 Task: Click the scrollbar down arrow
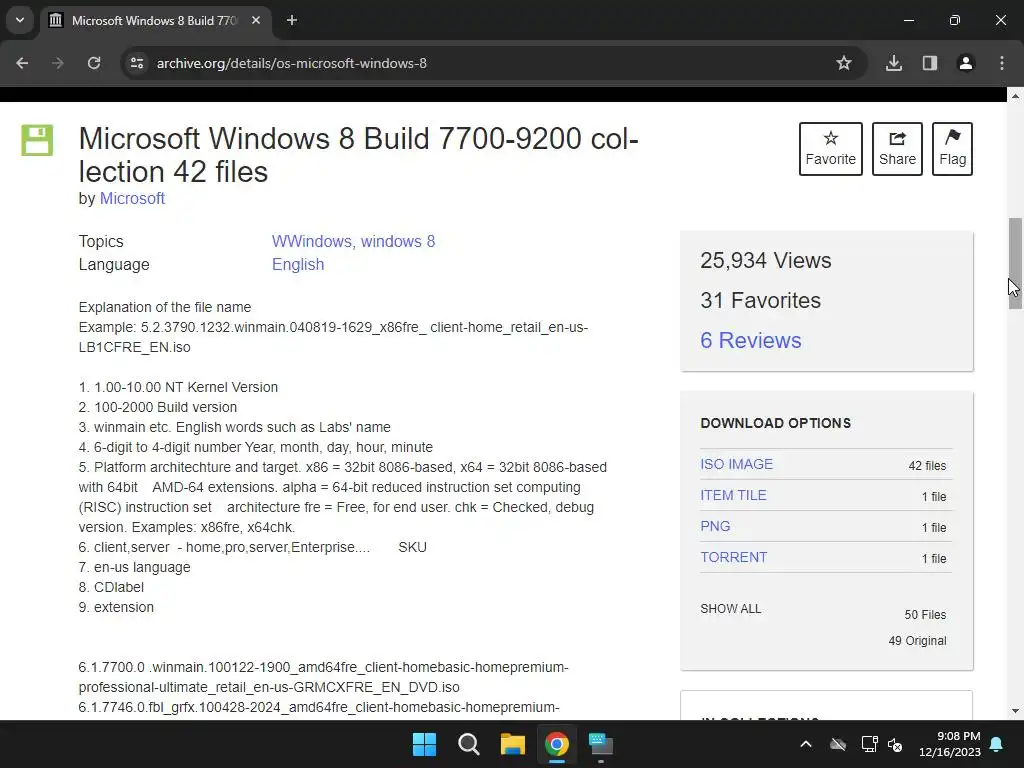[x=1015, y=711]
